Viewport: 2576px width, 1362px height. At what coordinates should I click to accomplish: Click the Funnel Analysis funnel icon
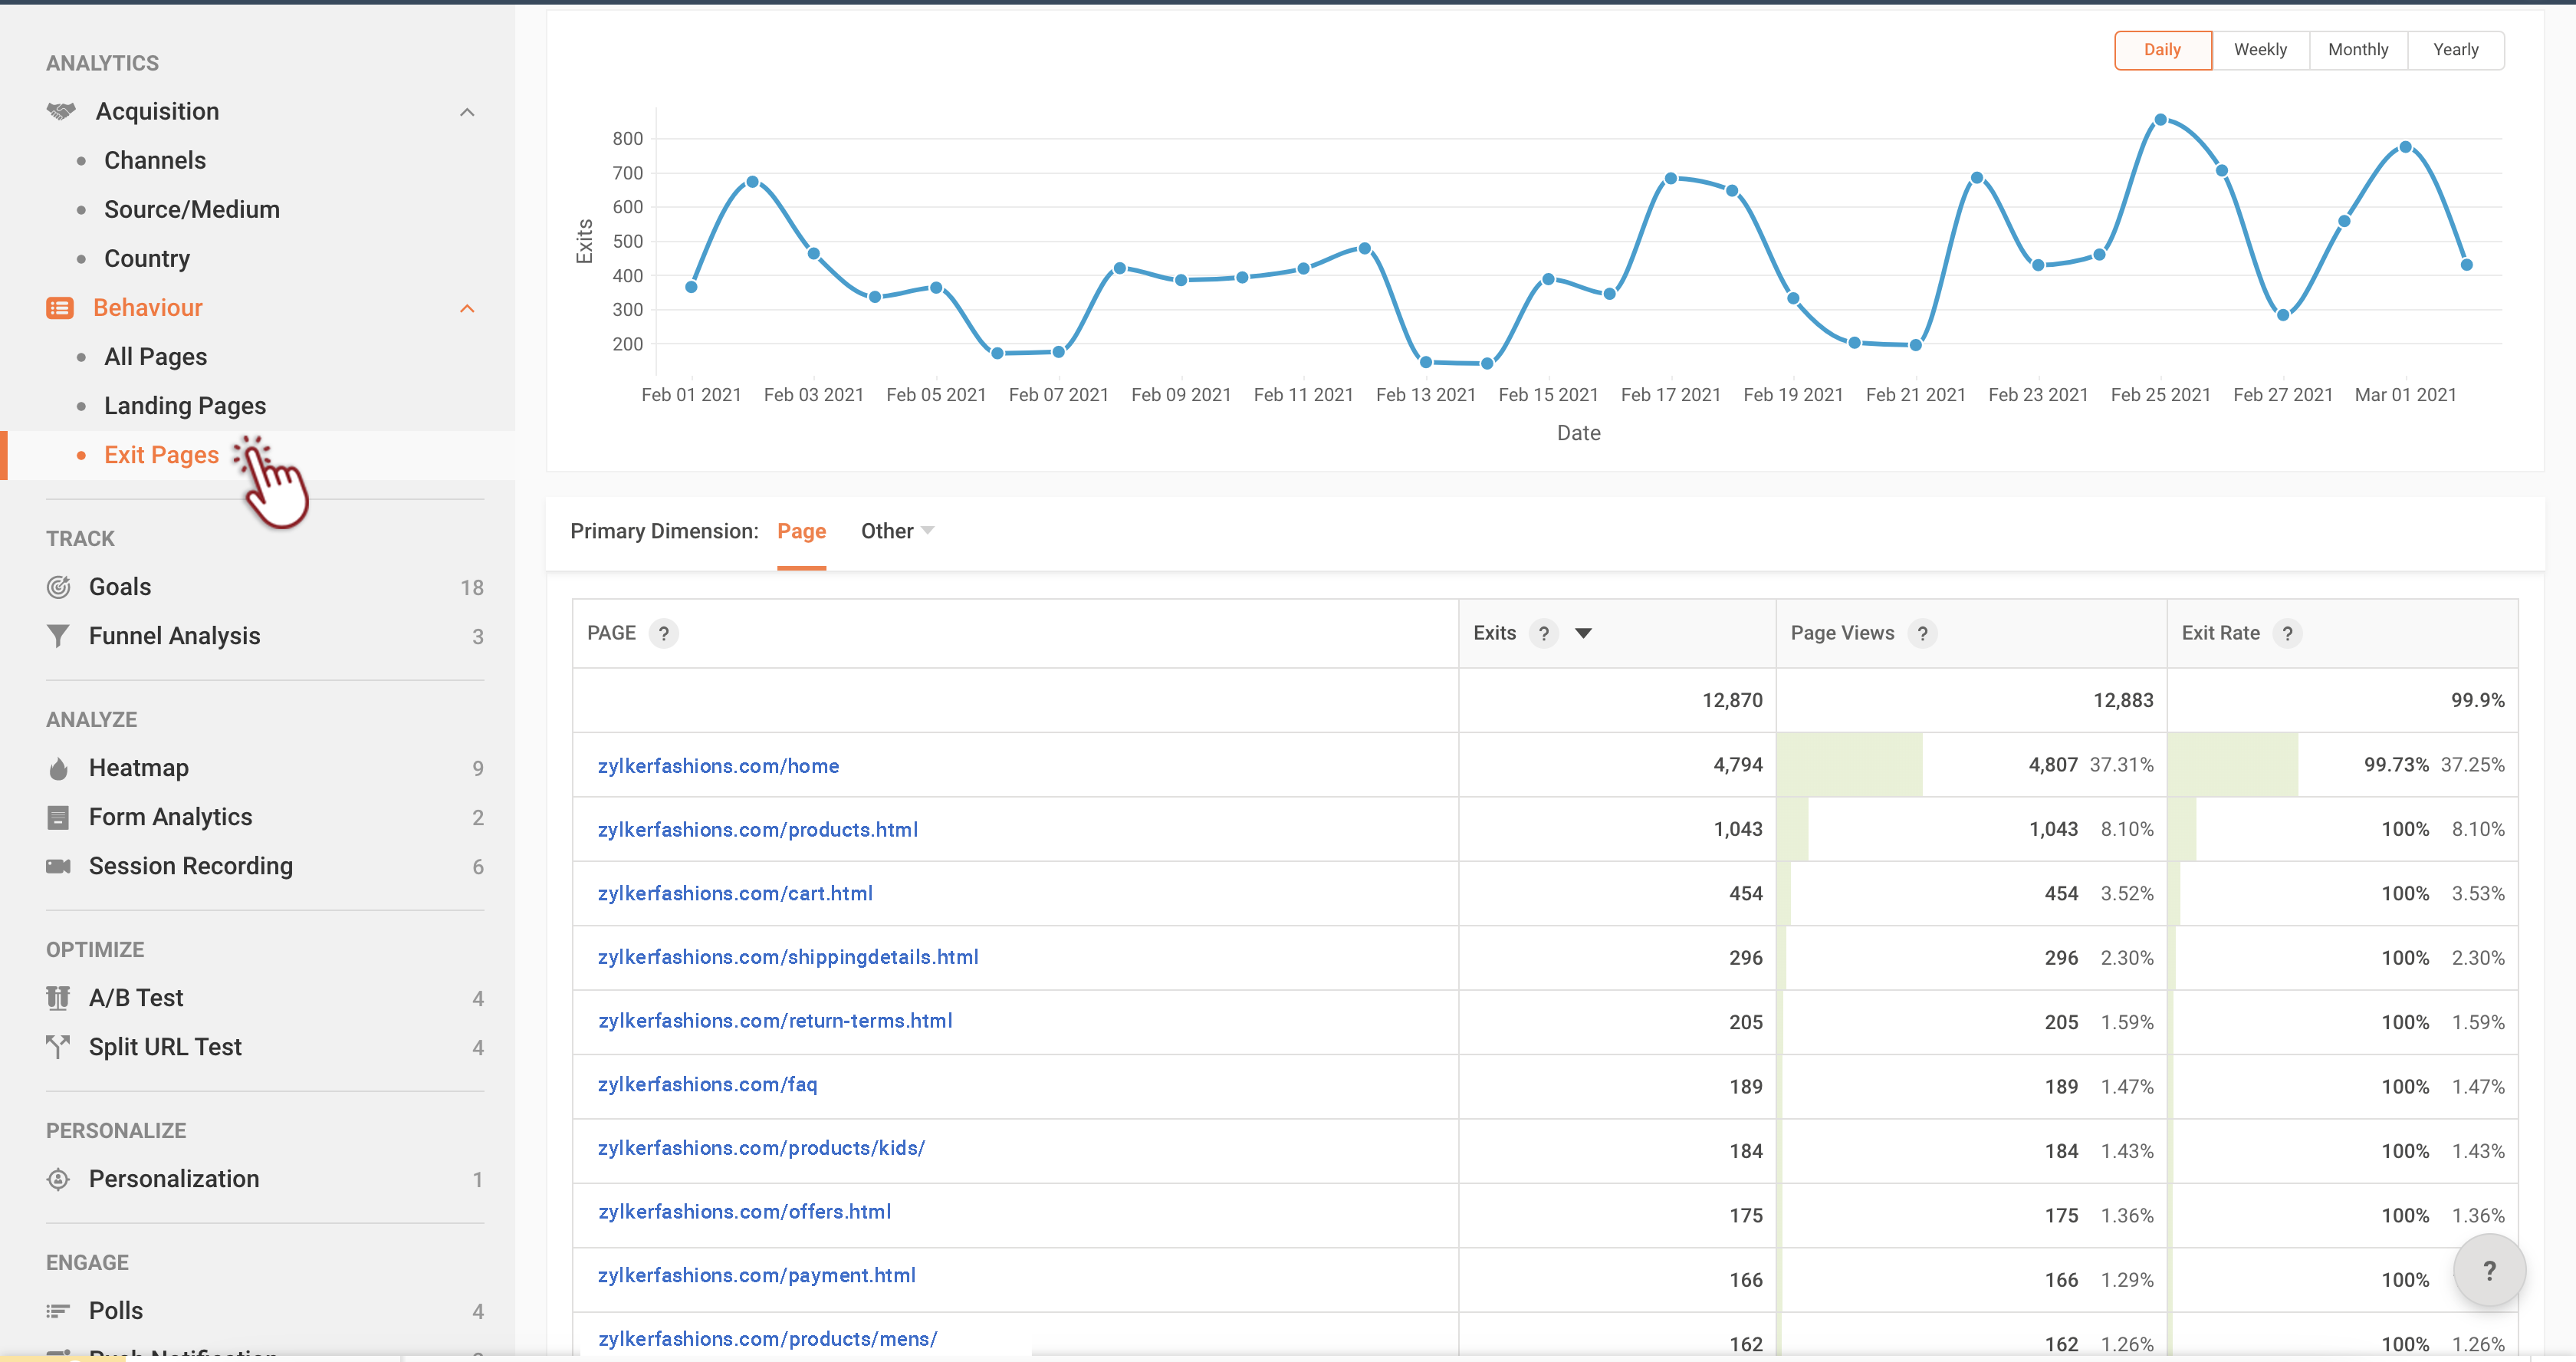[58, 636]
